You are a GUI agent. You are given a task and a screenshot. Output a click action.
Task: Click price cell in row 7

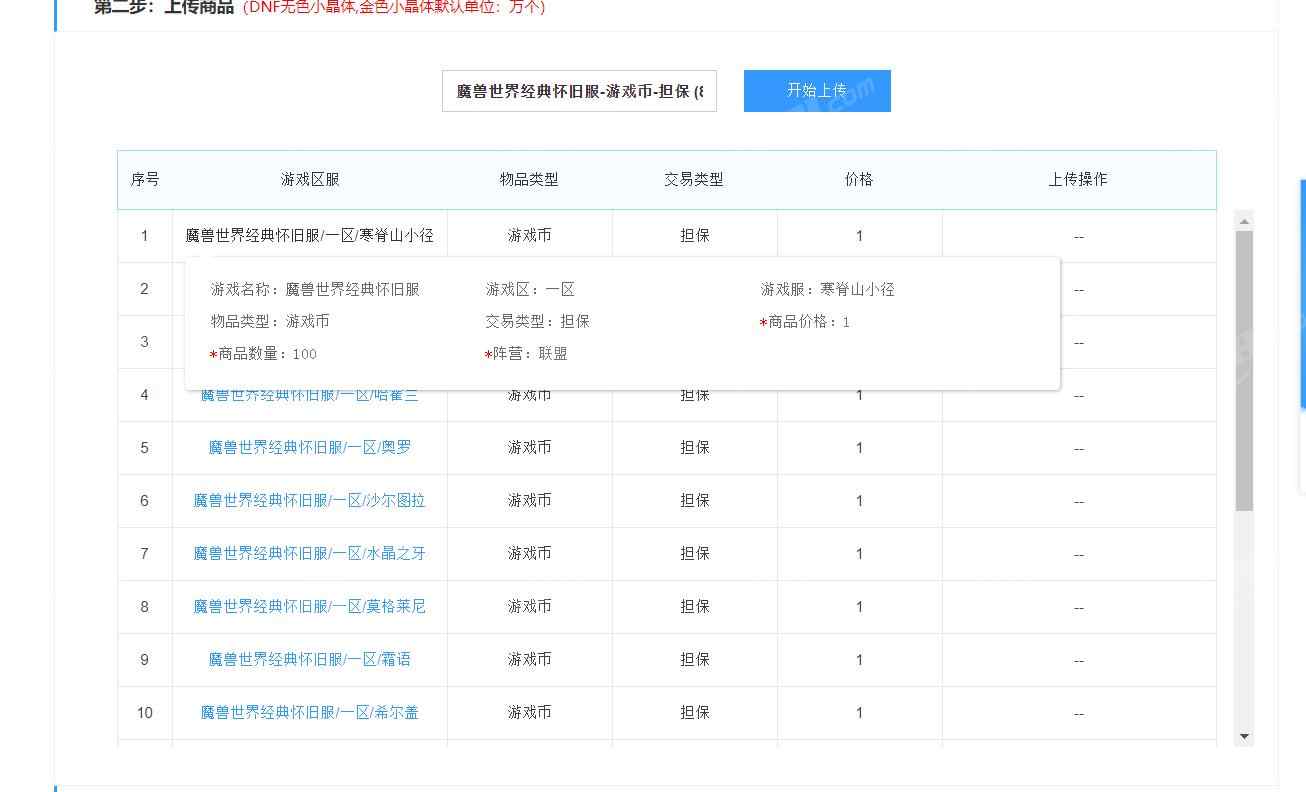[859, 554]
